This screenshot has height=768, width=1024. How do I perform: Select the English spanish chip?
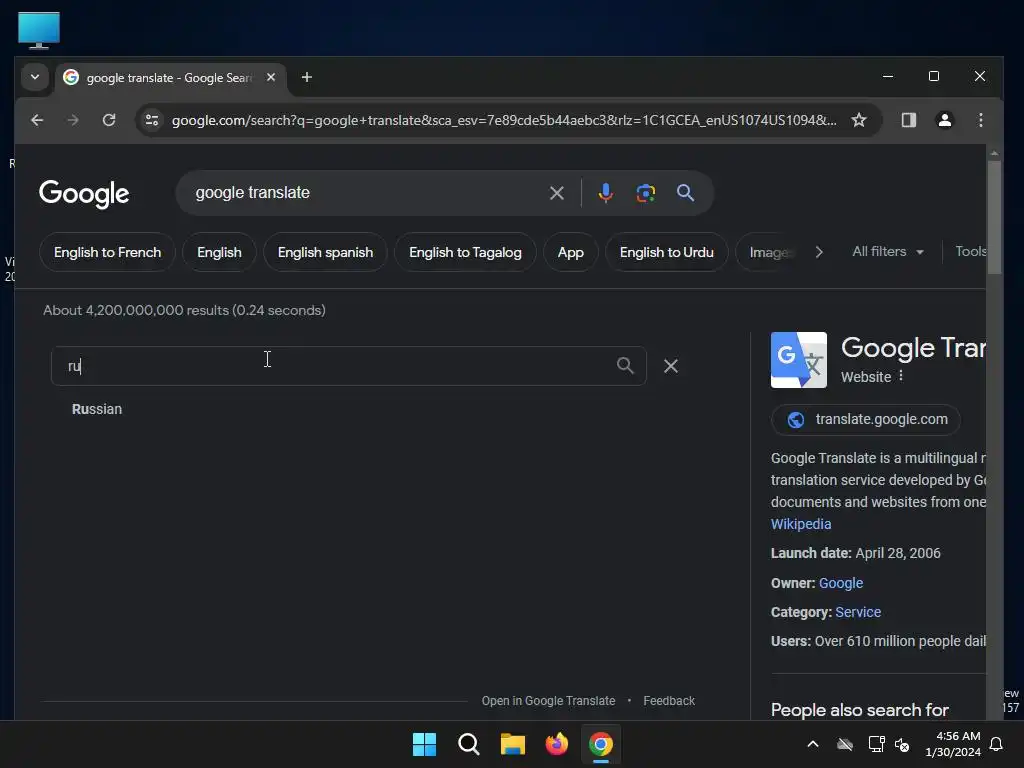click(x=325, y=252)
